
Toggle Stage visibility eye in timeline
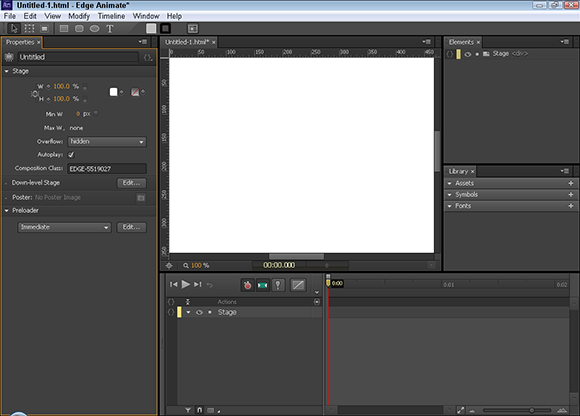tap(199, 312)
